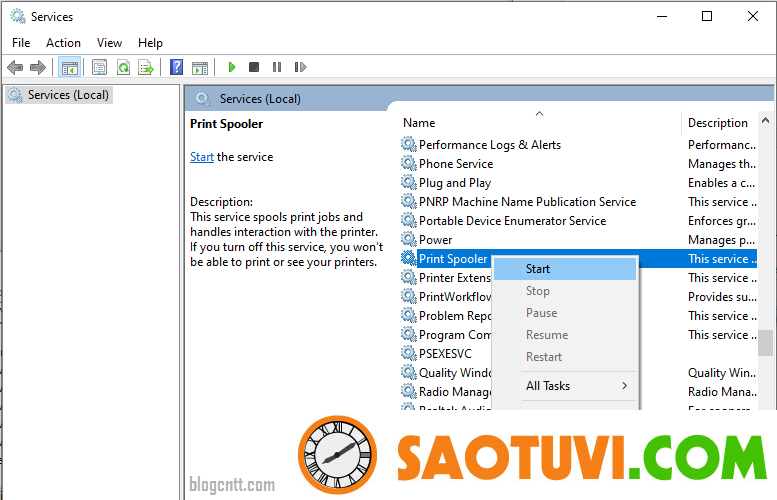Choose Start in the context menu
The height and width of the screenshot is (500, 777).
click(x=565, y=269)
